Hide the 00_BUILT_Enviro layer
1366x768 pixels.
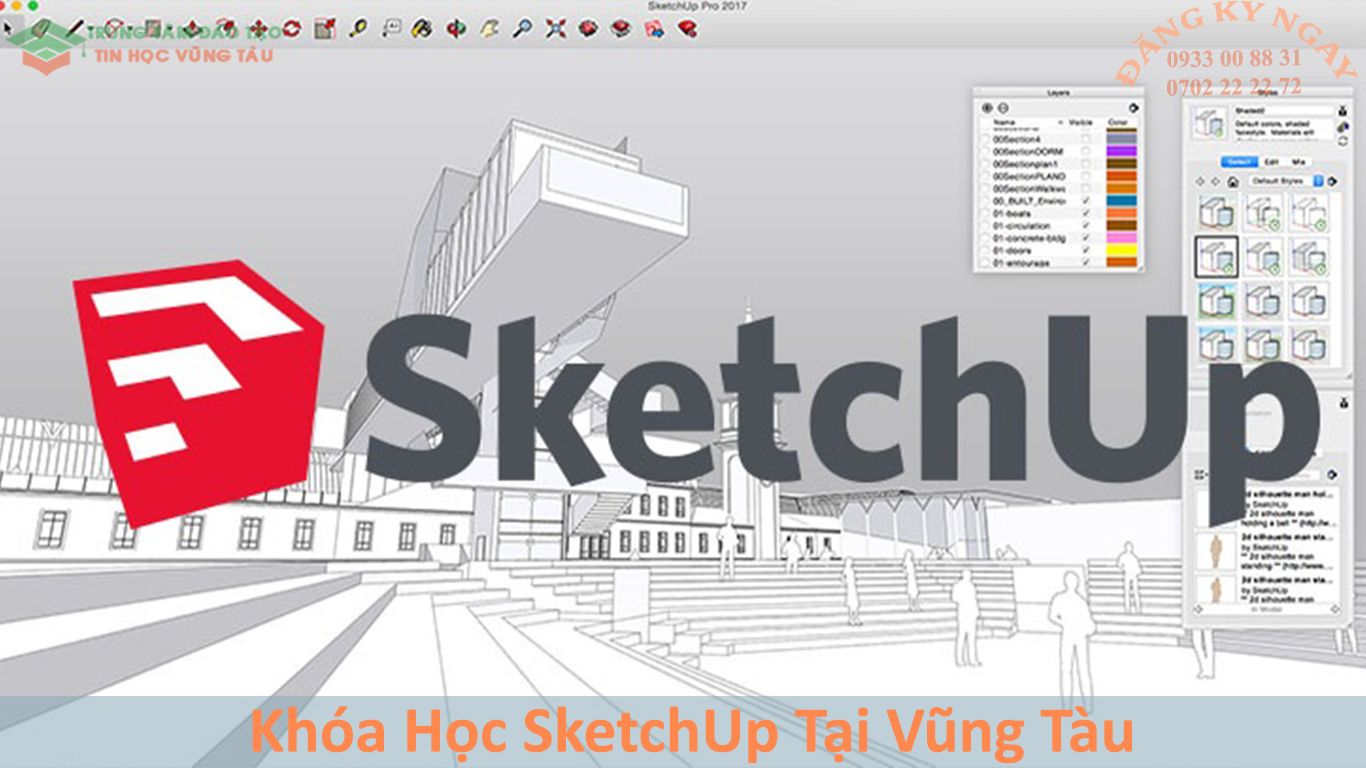coord(1086,201)
